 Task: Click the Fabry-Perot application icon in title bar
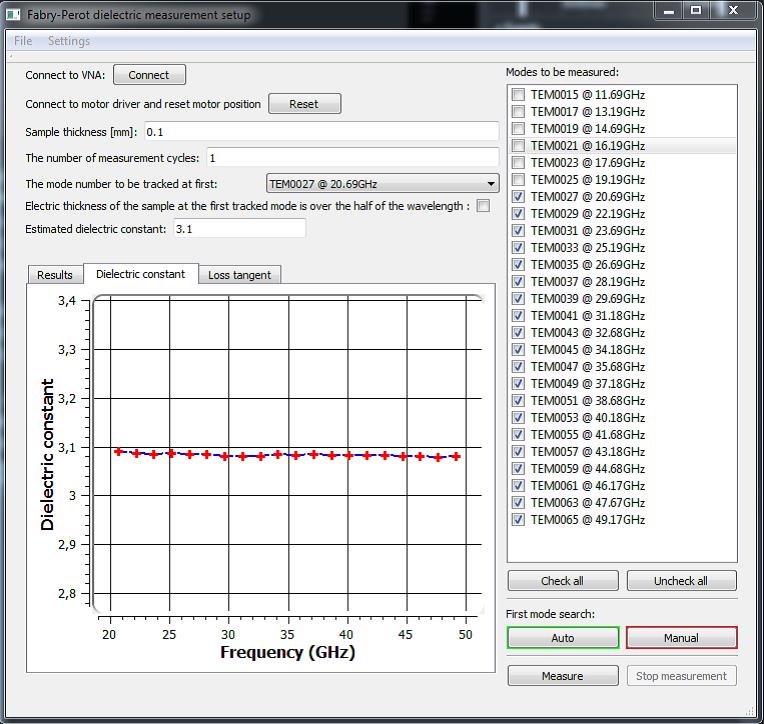coord(13,14)
